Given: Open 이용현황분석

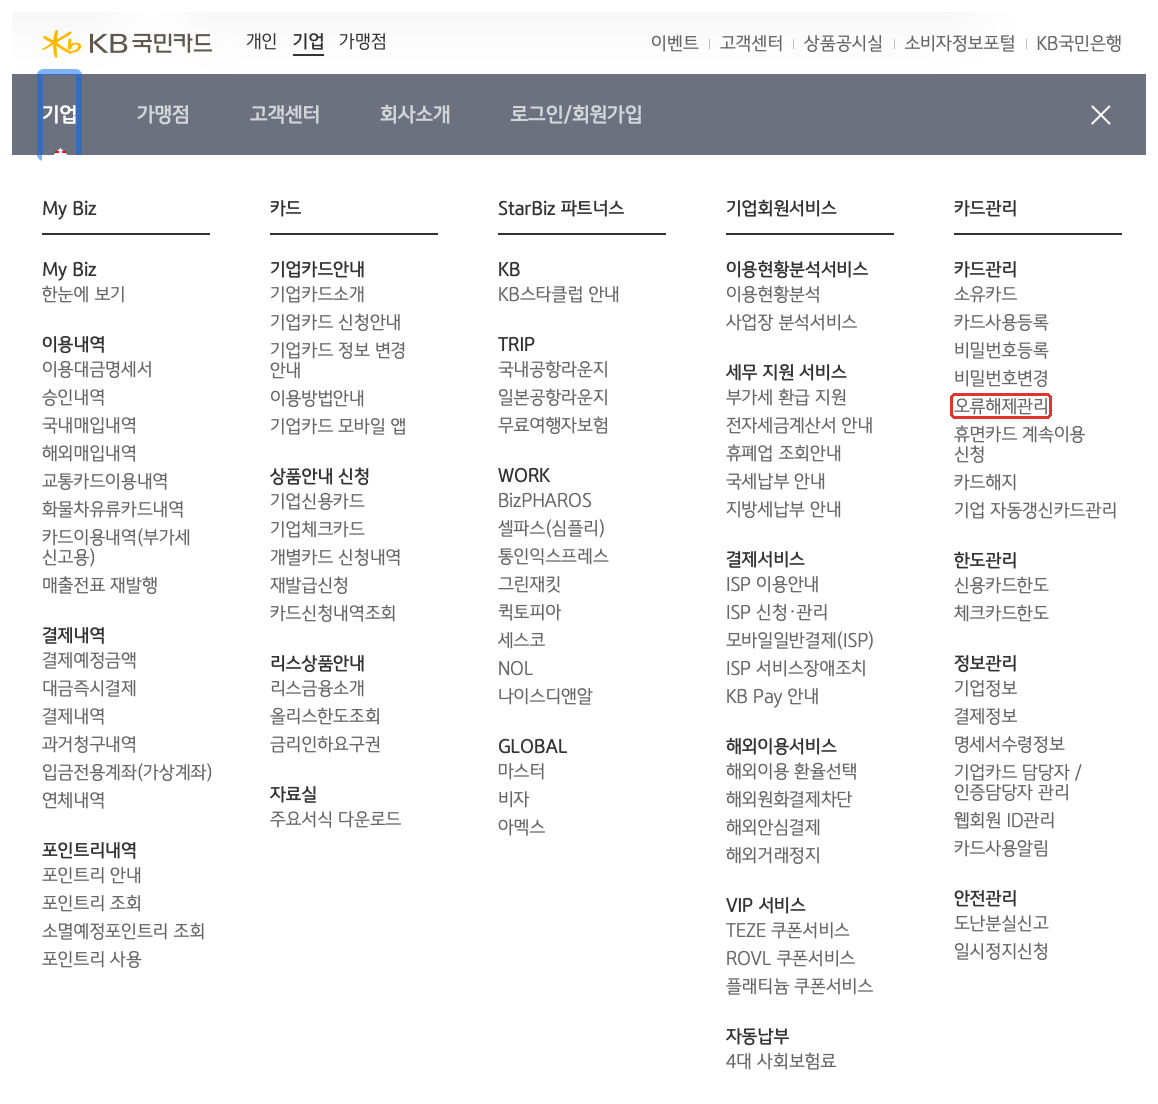Looking at the screenshot, I should [772, 295].
